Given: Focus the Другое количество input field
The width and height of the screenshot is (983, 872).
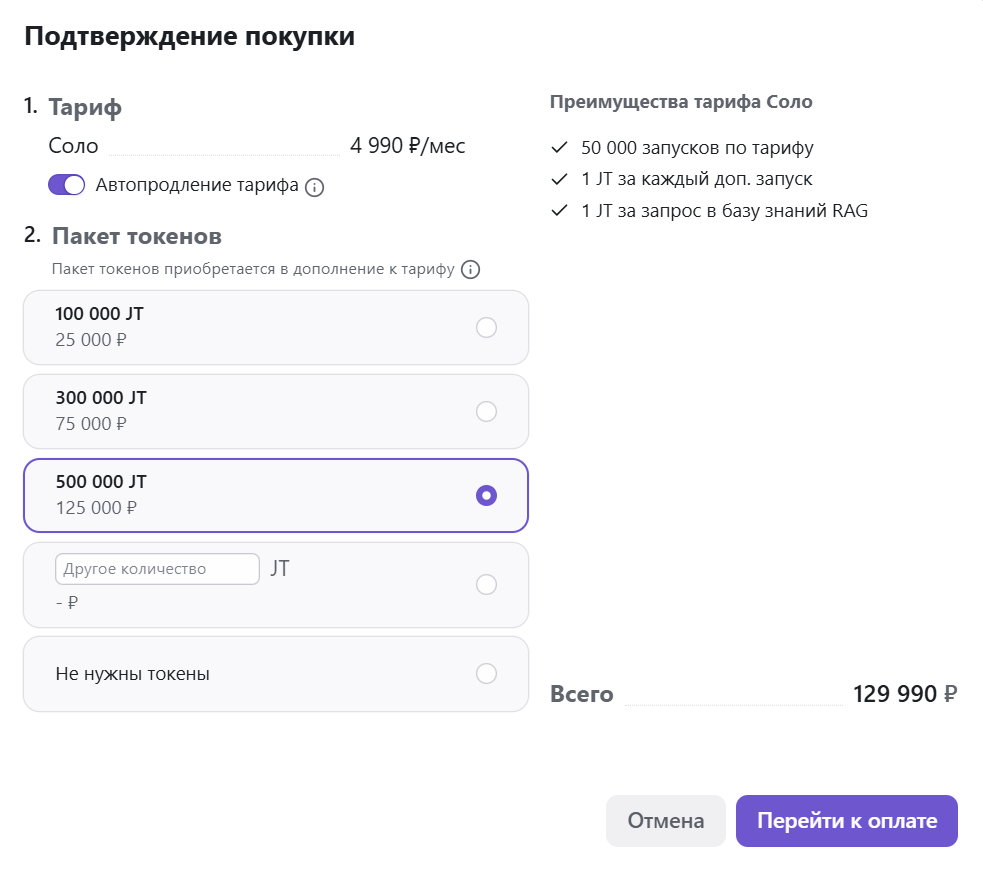Looking at the screenshot, I should click(157, 569).
